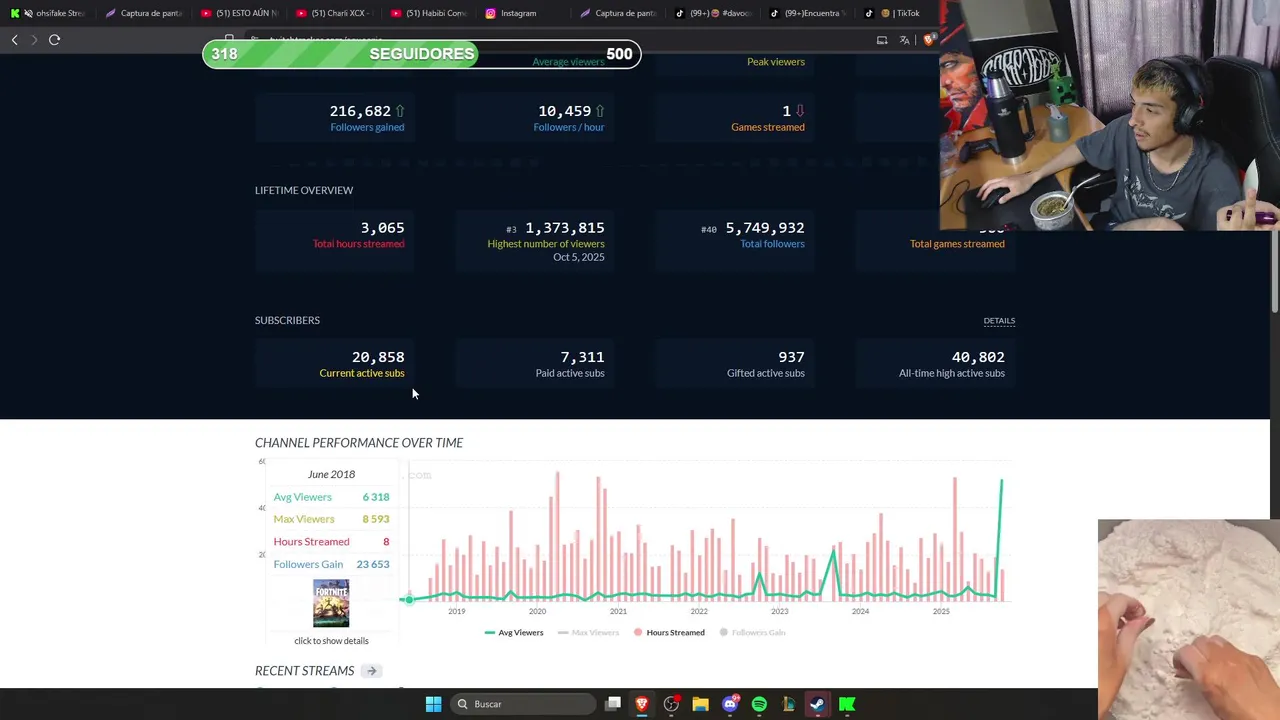Switch to the Habibi YouTube tab
This screenshot has width=1280, height=720.
(x=429, y=13)
